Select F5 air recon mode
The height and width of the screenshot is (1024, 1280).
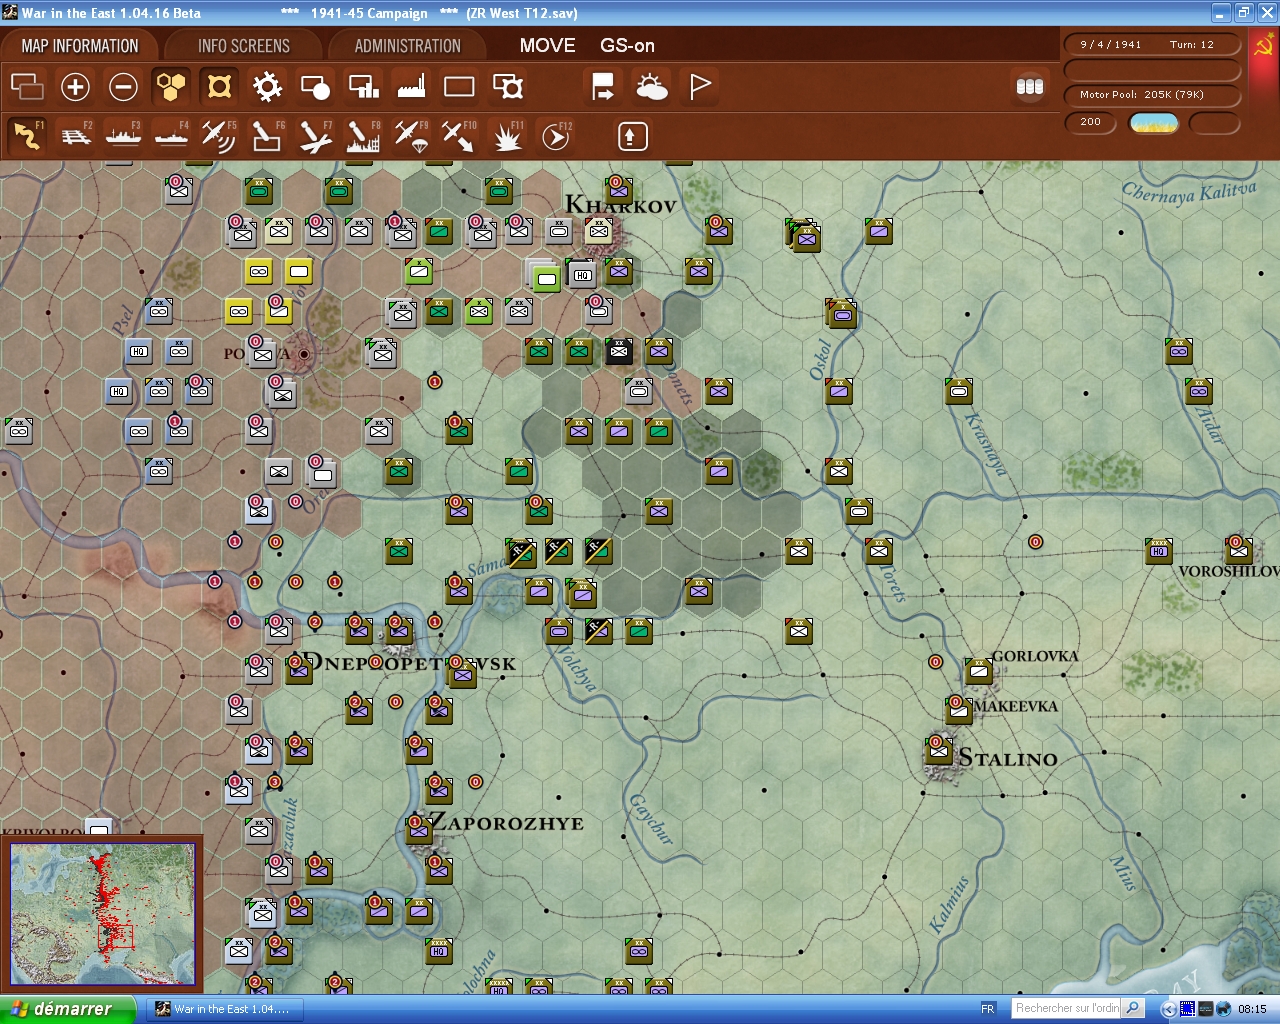pos(219,135)
